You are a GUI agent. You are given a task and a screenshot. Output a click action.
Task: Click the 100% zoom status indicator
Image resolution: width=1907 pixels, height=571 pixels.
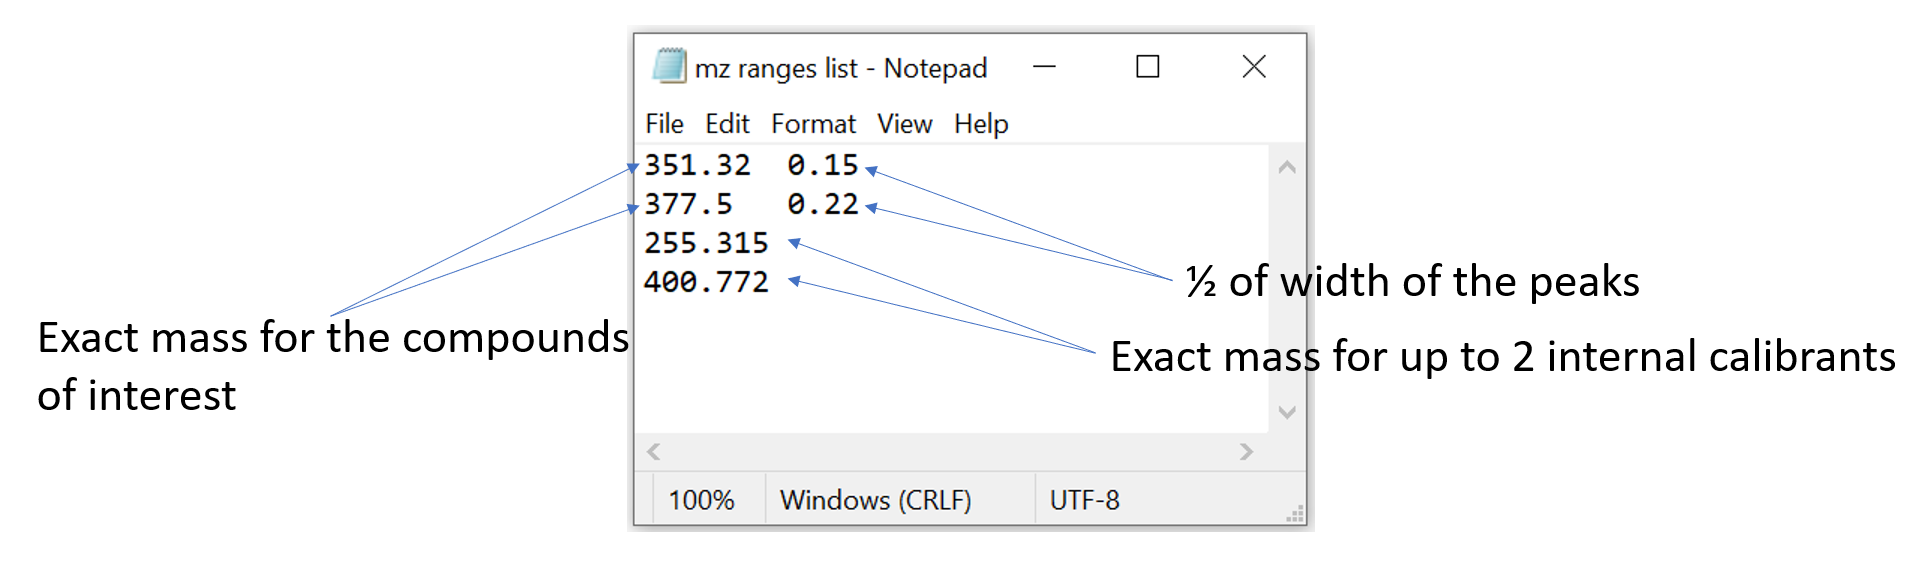(x=701, y=500)
